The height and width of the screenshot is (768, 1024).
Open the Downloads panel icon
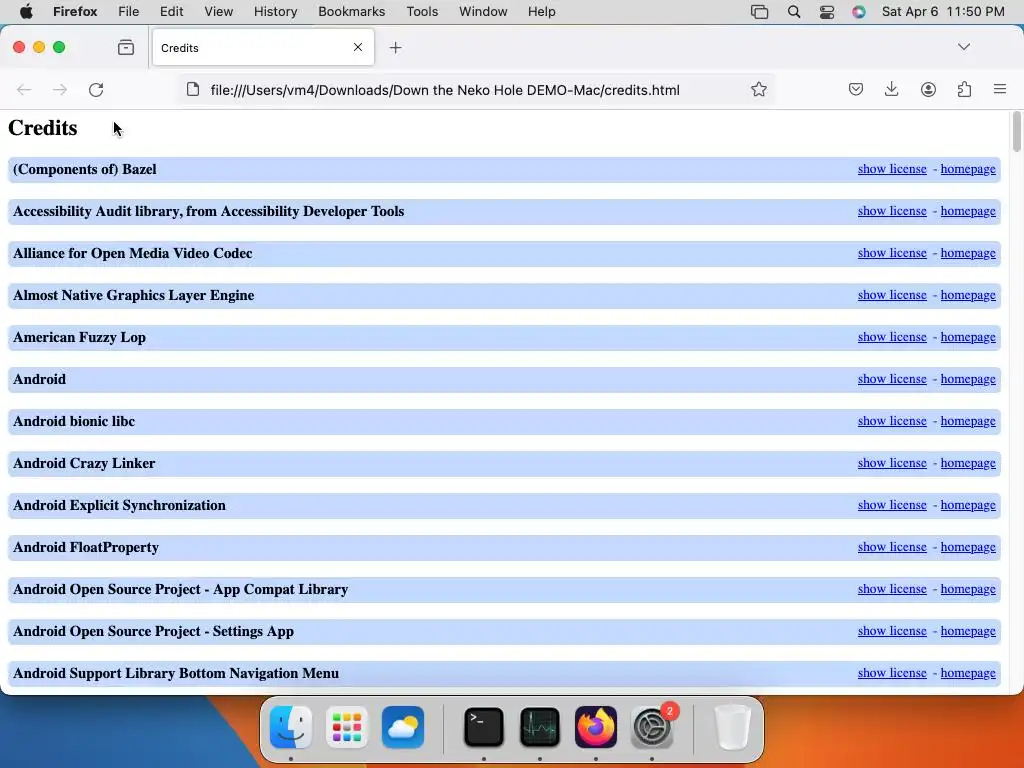coord(891,89)
